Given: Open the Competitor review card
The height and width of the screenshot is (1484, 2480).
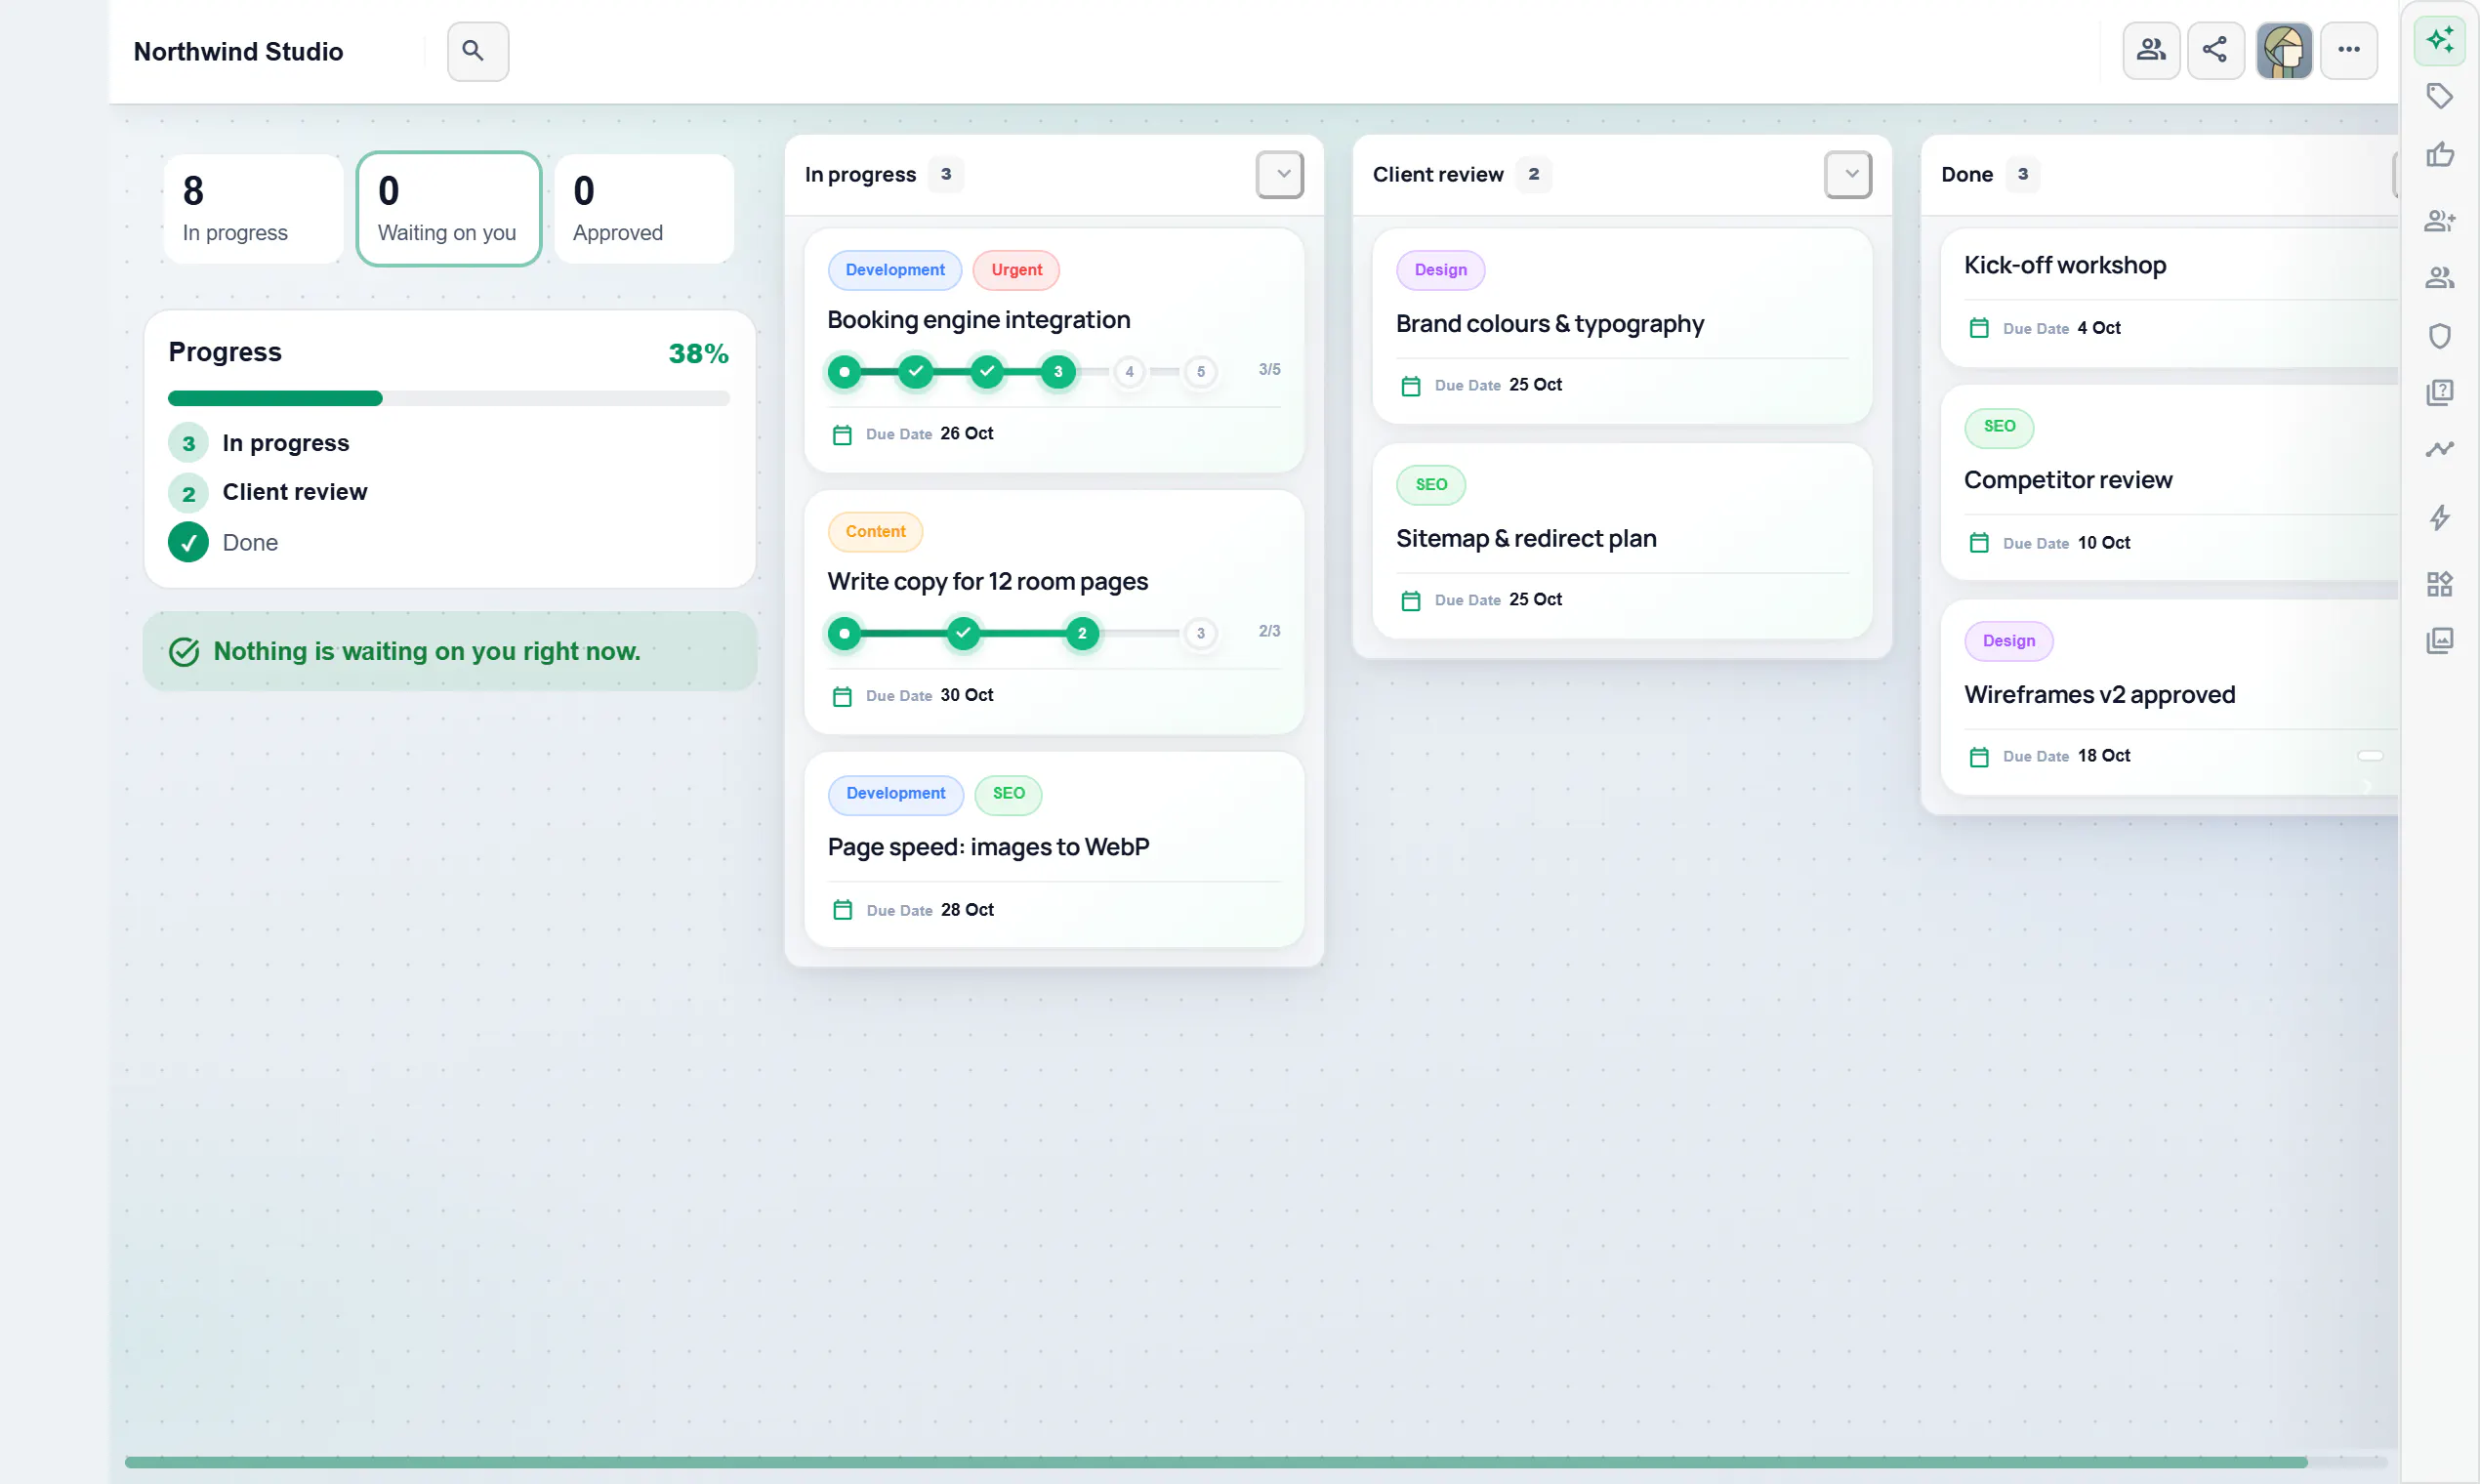Looking at the screenshot, I should (2170, 483).
